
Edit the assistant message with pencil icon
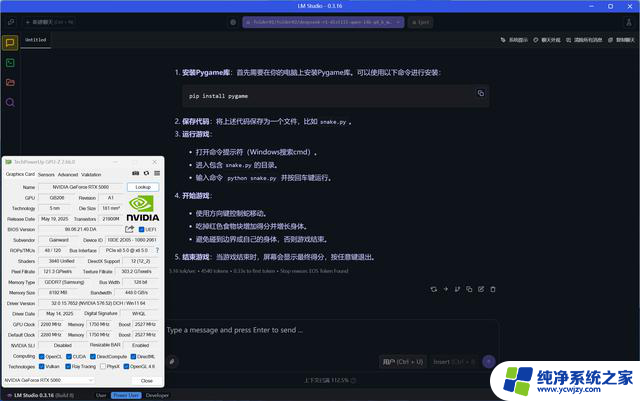481,289
